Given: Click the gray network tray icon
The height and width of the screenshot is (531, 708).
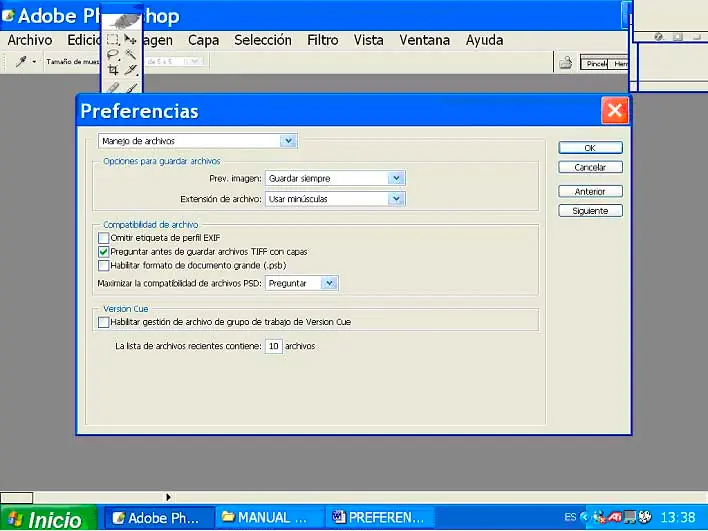Looking at the screenshot, I should tap(630, 517).
